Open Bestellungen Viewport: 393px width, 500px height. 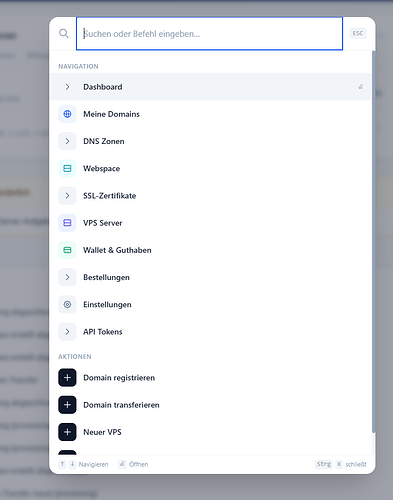point(211,277)
